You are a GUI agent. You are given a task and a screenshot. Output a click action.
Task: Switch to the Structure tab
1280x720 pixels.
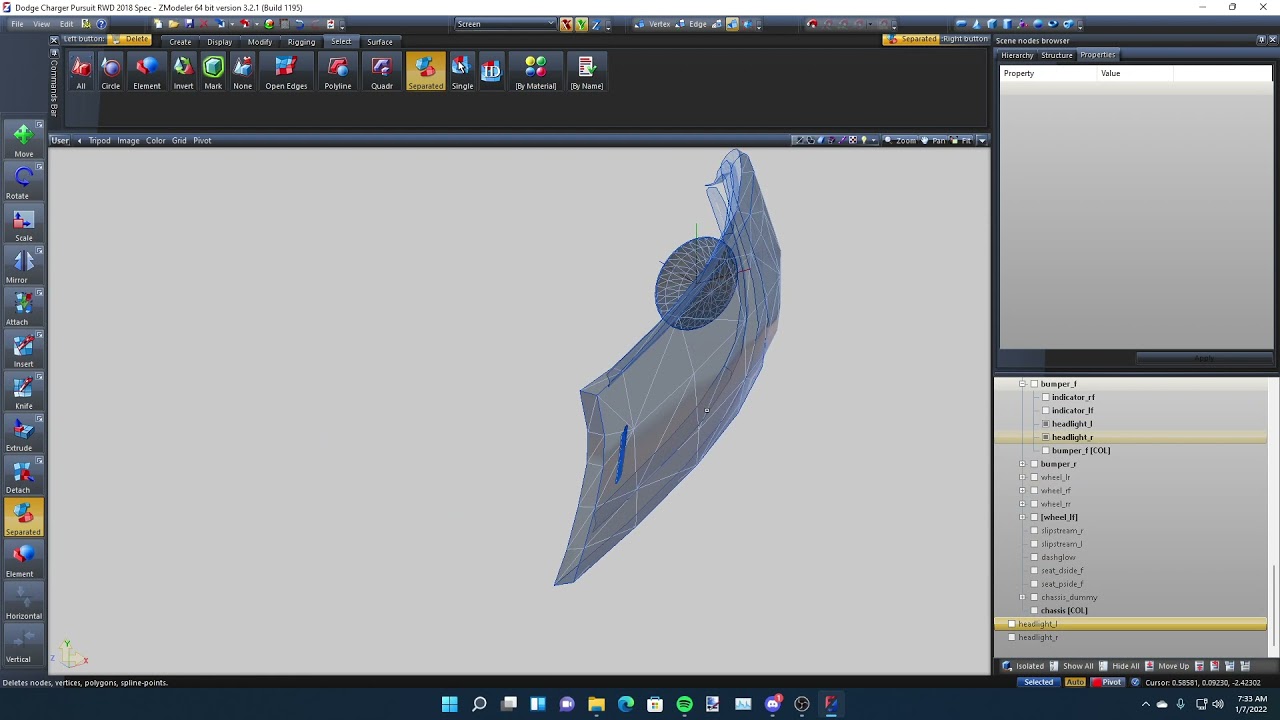[x=1057, y=55]
